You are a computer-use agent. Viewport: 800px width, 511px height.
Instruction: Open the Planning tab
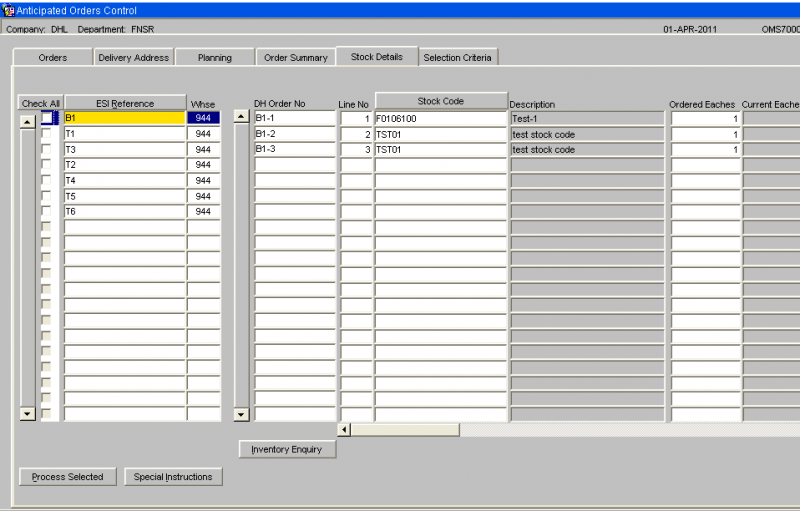click(215, 57)
